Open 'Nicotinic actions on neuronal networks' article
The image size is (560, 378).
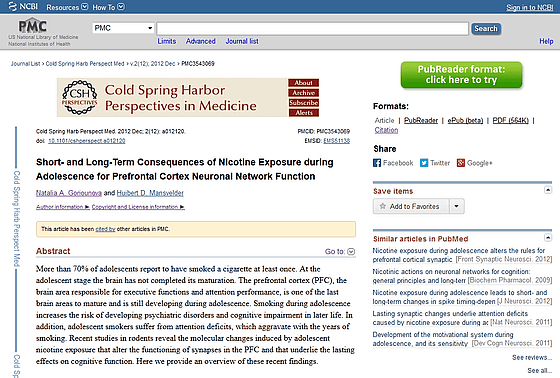(451, 276)
